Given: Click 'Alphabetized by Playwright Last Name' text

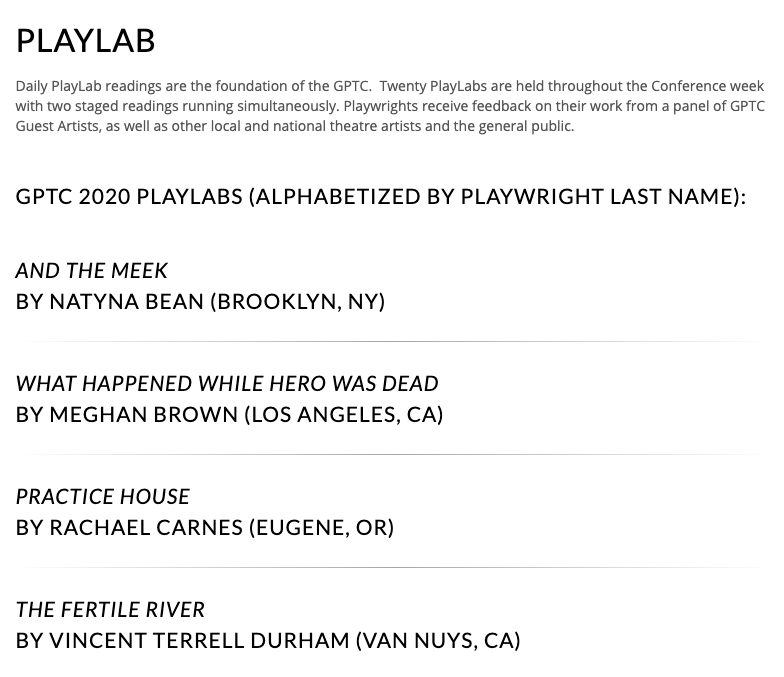Looking at the screenshot, I should [x=494, y=196].
